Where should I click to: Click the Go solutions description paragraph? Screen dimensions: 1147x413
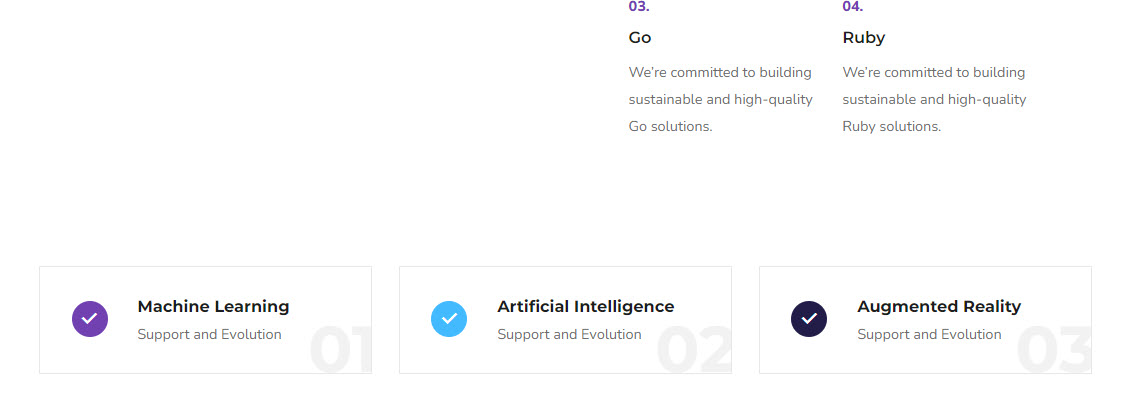(720, 99)
